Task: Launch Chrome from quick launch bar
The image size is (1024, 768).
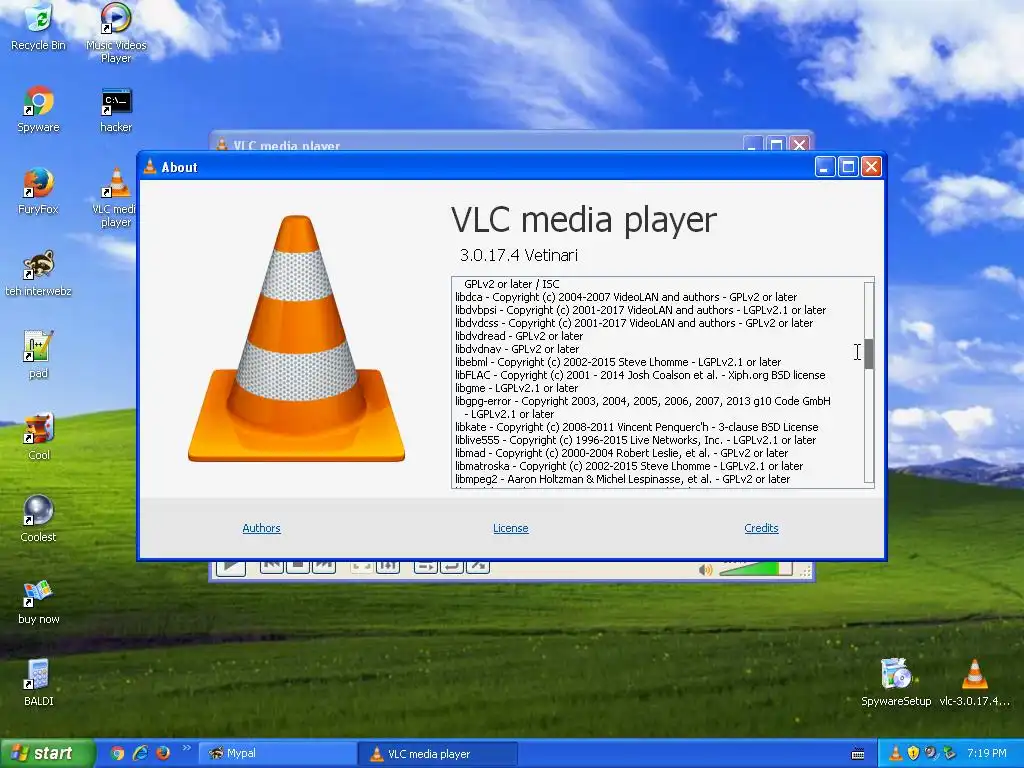Action: point(118,753)
